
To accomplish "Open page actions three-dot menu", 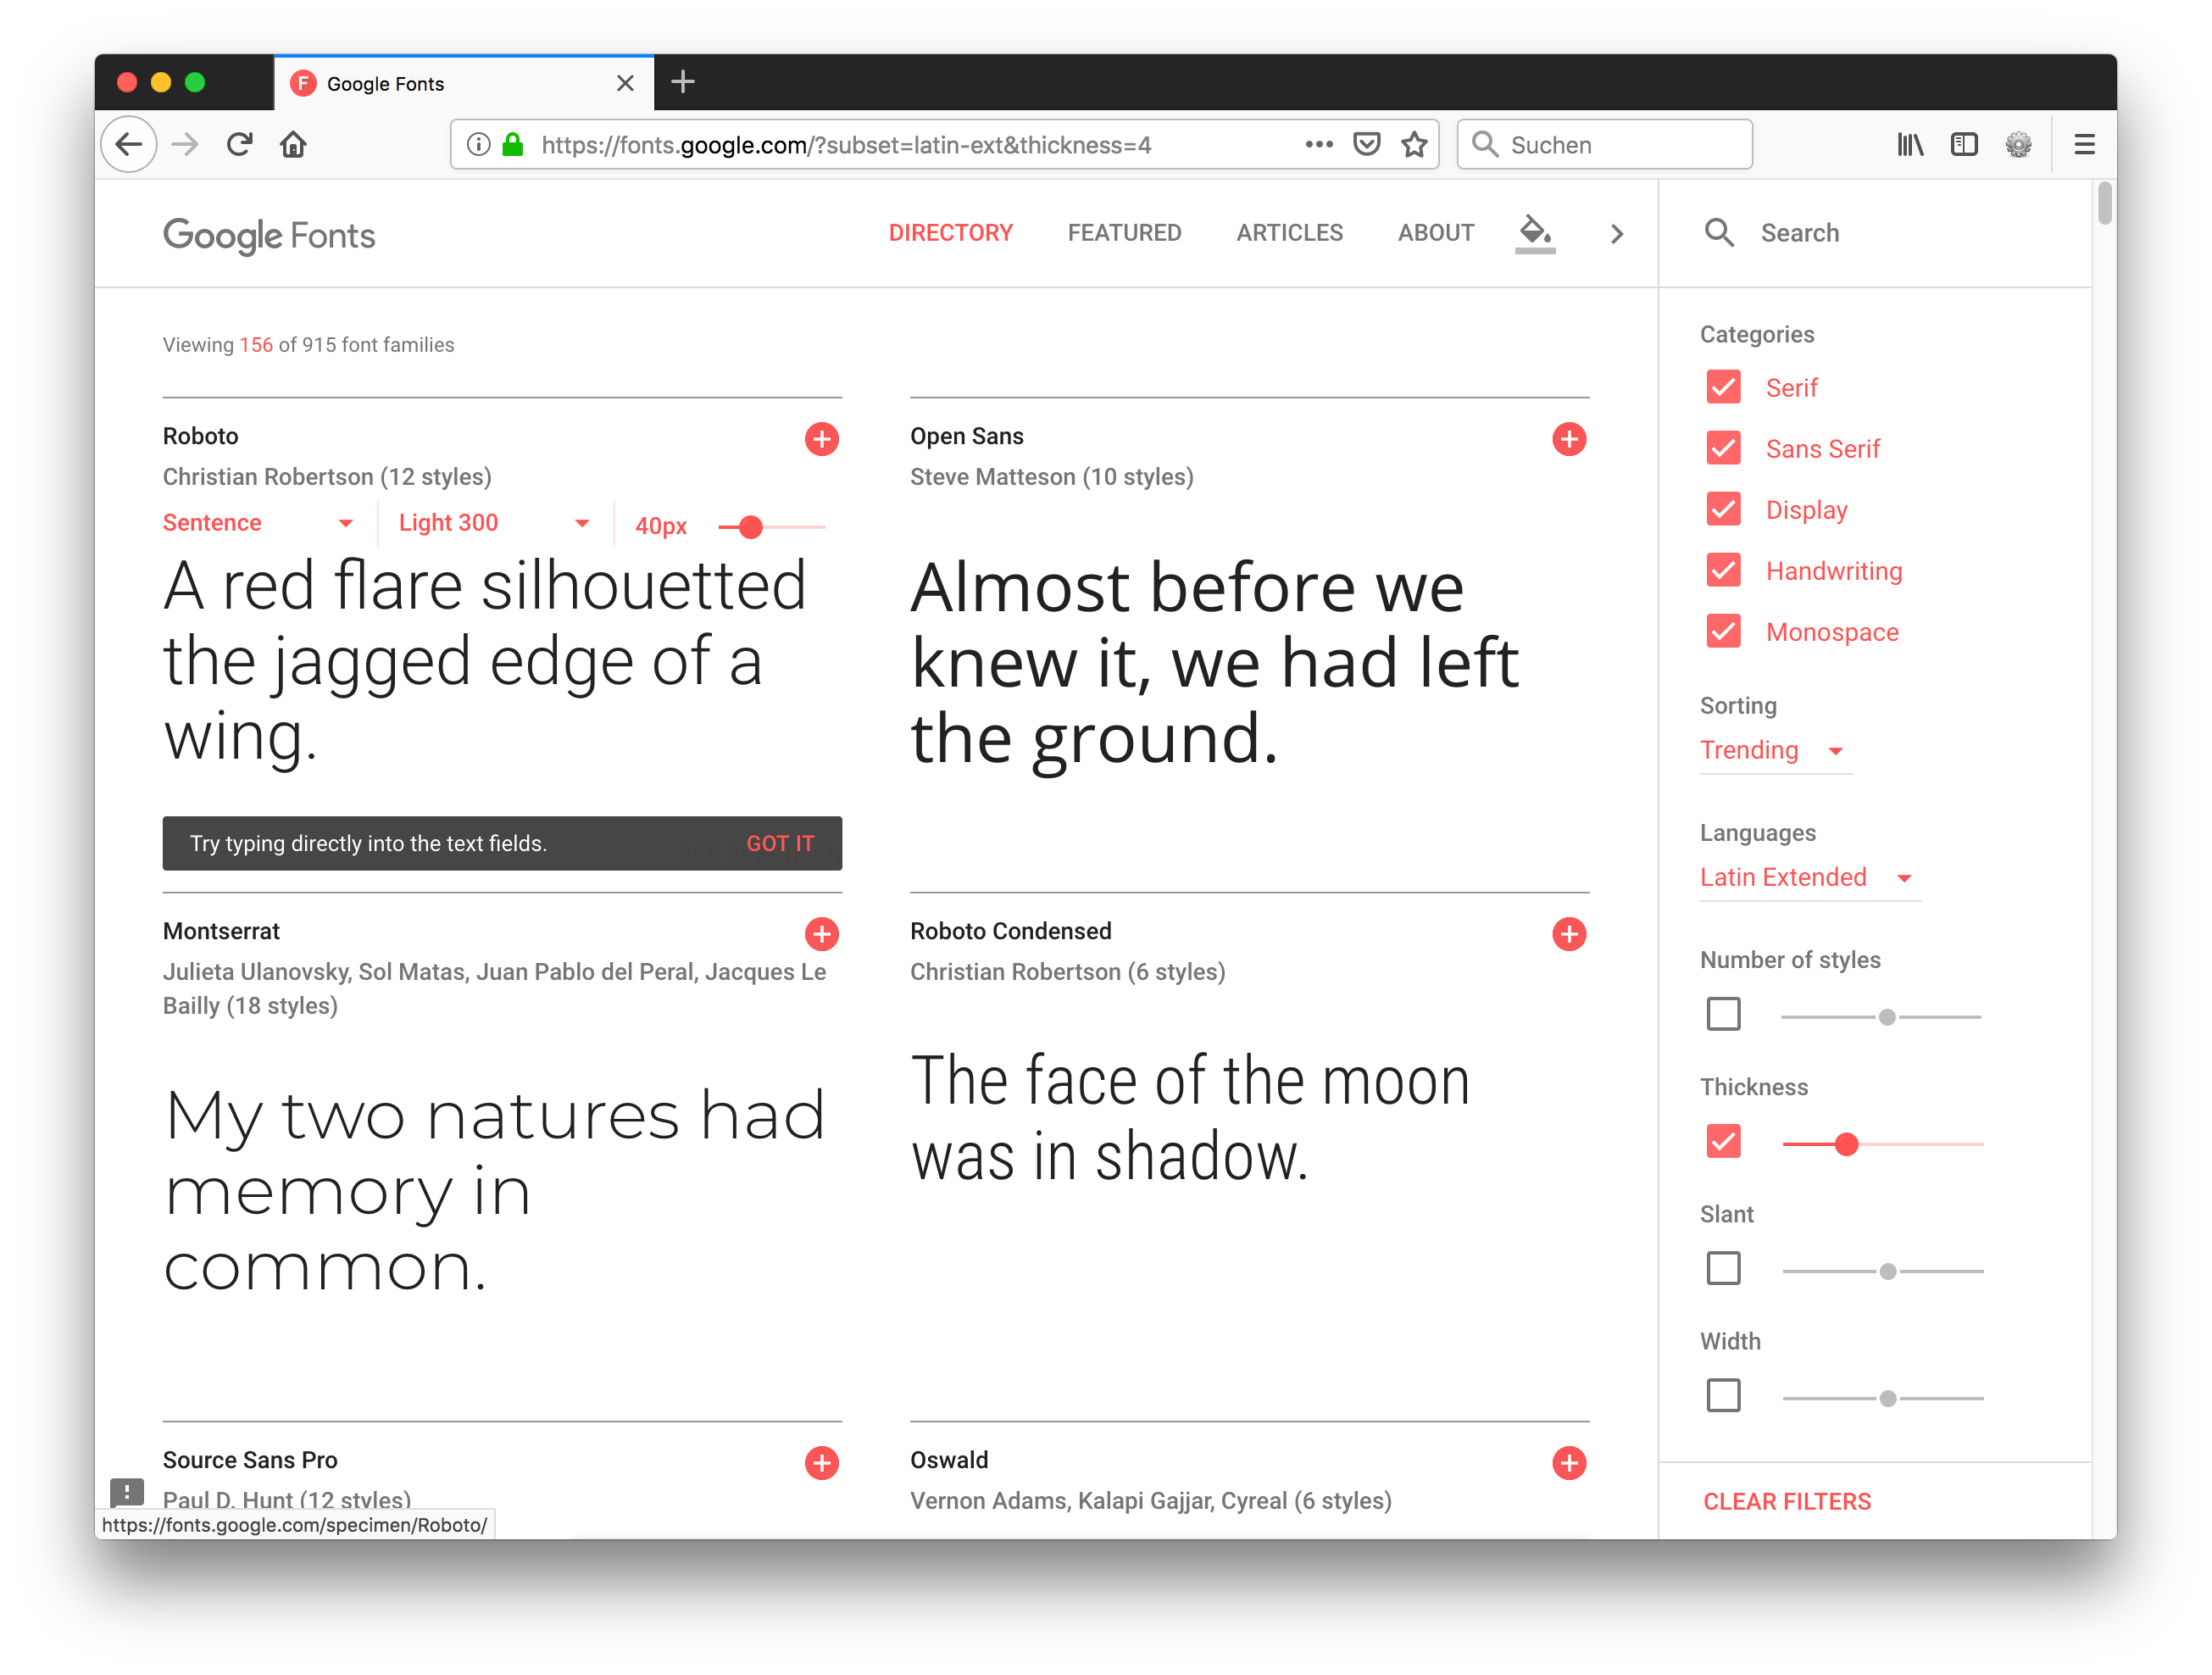I will tap(1319, 144).
